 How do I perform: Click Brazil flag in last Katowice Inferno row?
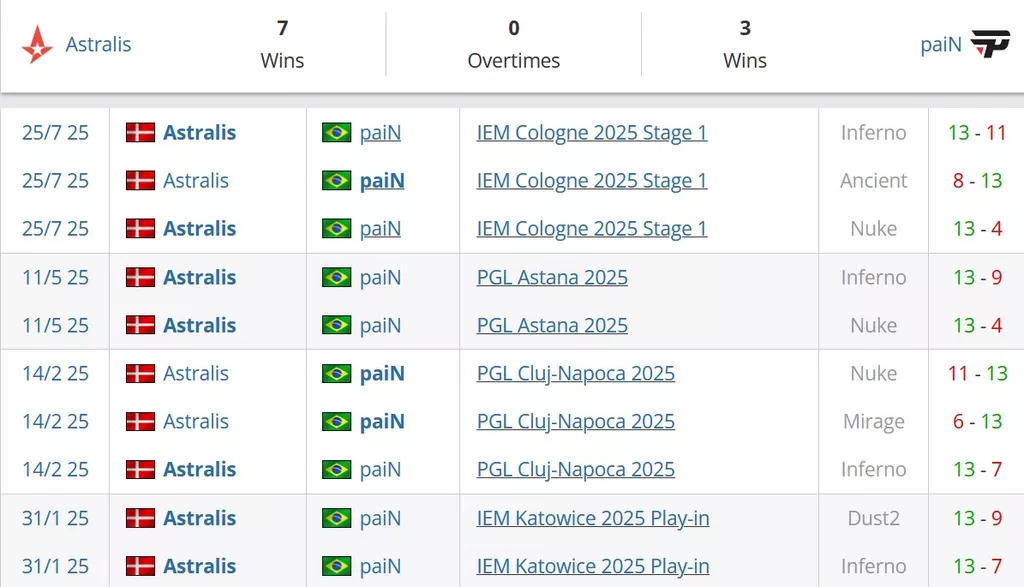pyautogui.click(x=336, y=566)
